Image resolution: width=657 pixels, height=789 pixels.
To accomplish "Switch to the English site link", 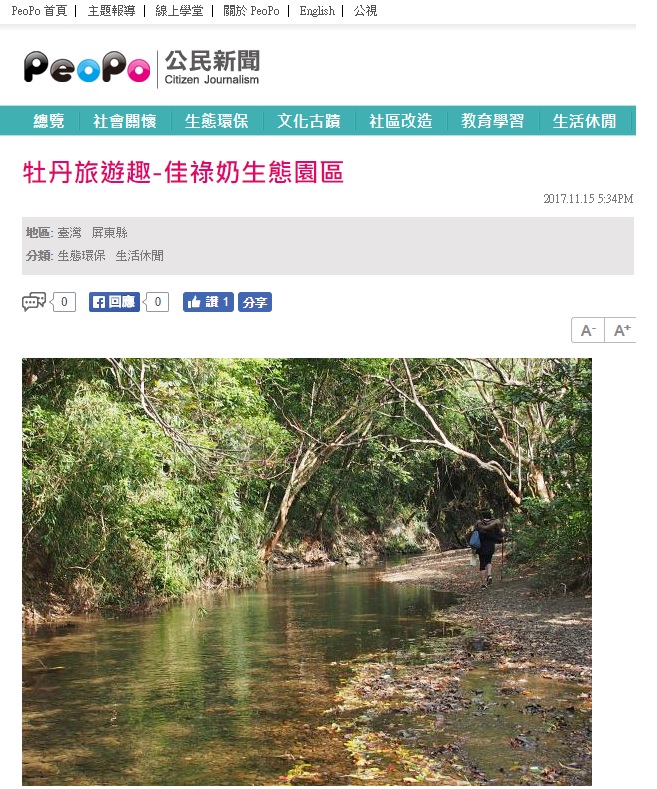I will coord(317,11).
